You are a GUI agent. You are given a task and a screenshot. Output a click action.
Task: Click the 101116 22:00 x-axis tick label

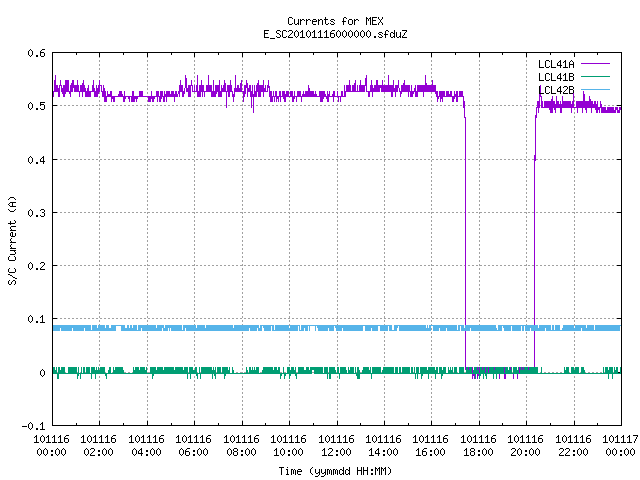tap(573, 446)
